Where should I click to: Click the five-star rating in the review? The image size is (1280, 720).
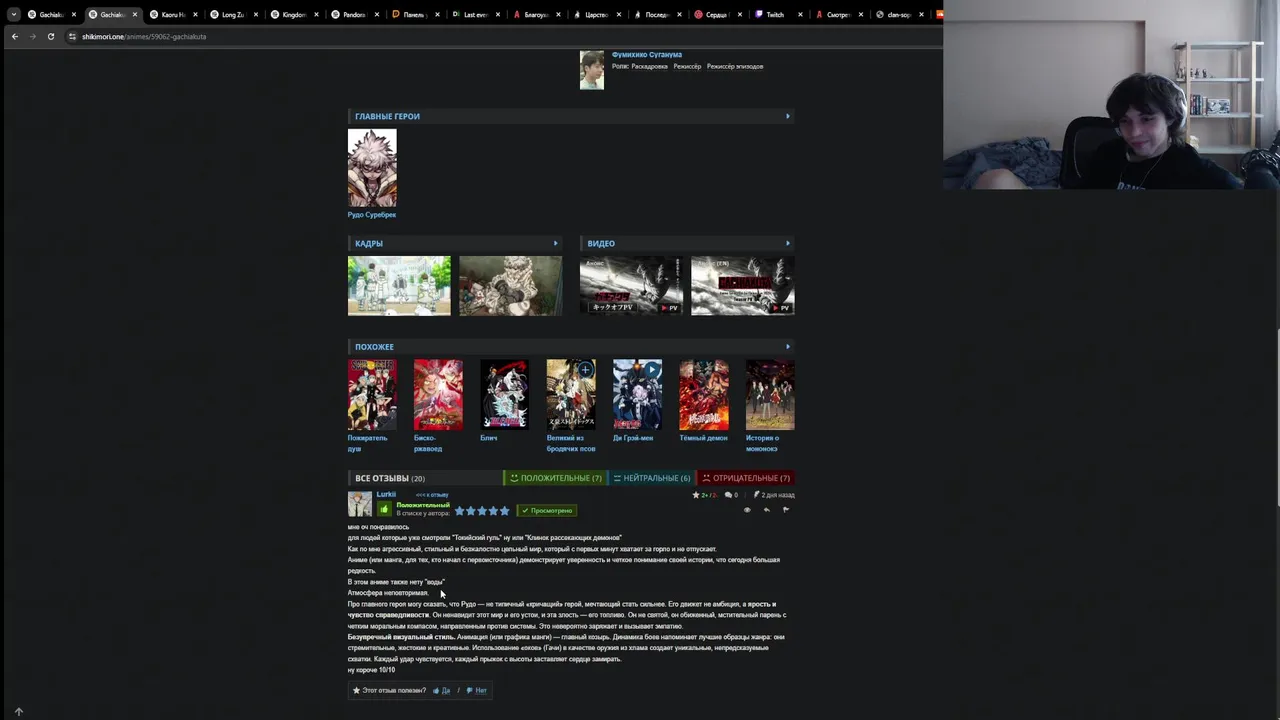point(482,511)
